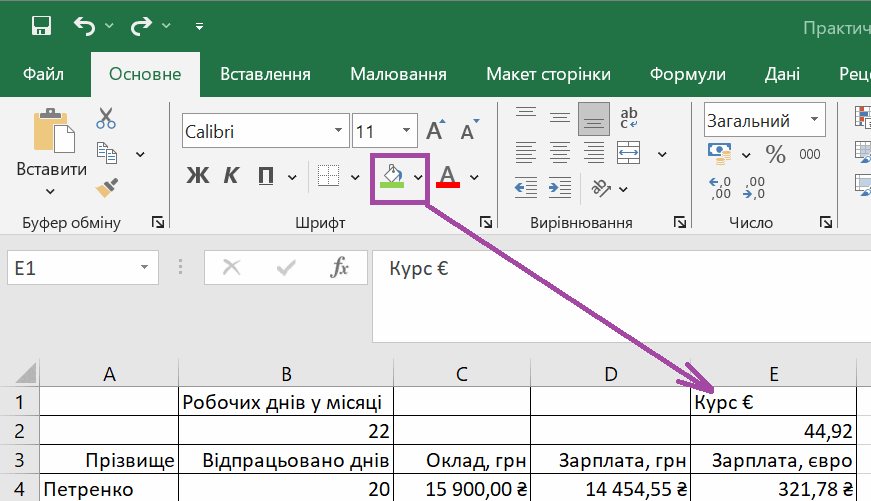Open the Calibri font name dropdown
Viewport: 871px width, 501px height.
tap(338, 131)
